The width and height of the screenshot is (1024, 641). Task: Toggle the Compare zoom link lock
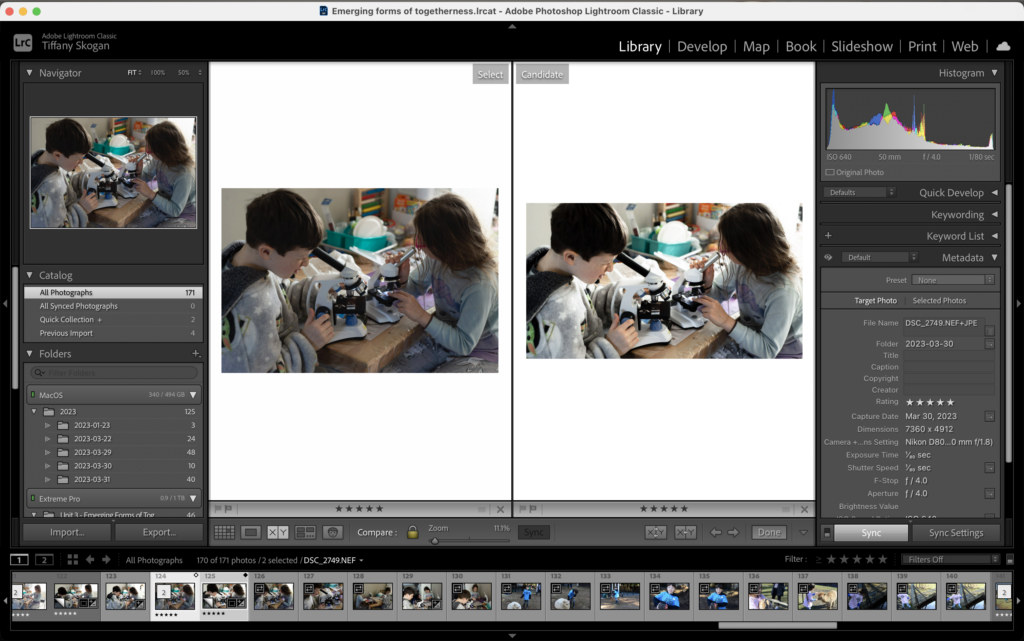coord(412,532)
